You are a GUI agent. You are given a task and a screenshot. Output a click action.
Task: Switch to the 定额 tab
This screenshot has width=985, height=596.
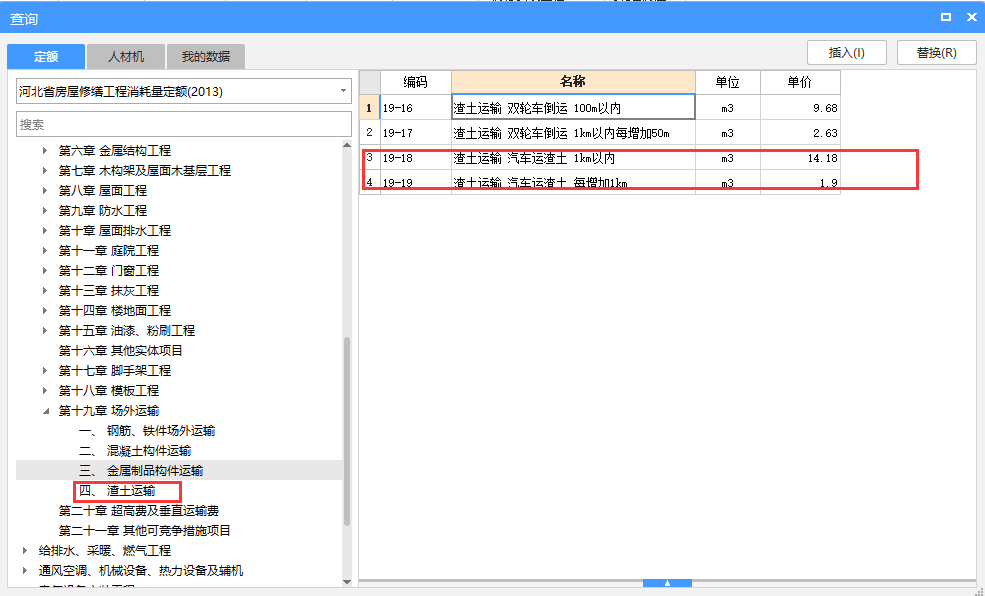click(x=46, y=57)
